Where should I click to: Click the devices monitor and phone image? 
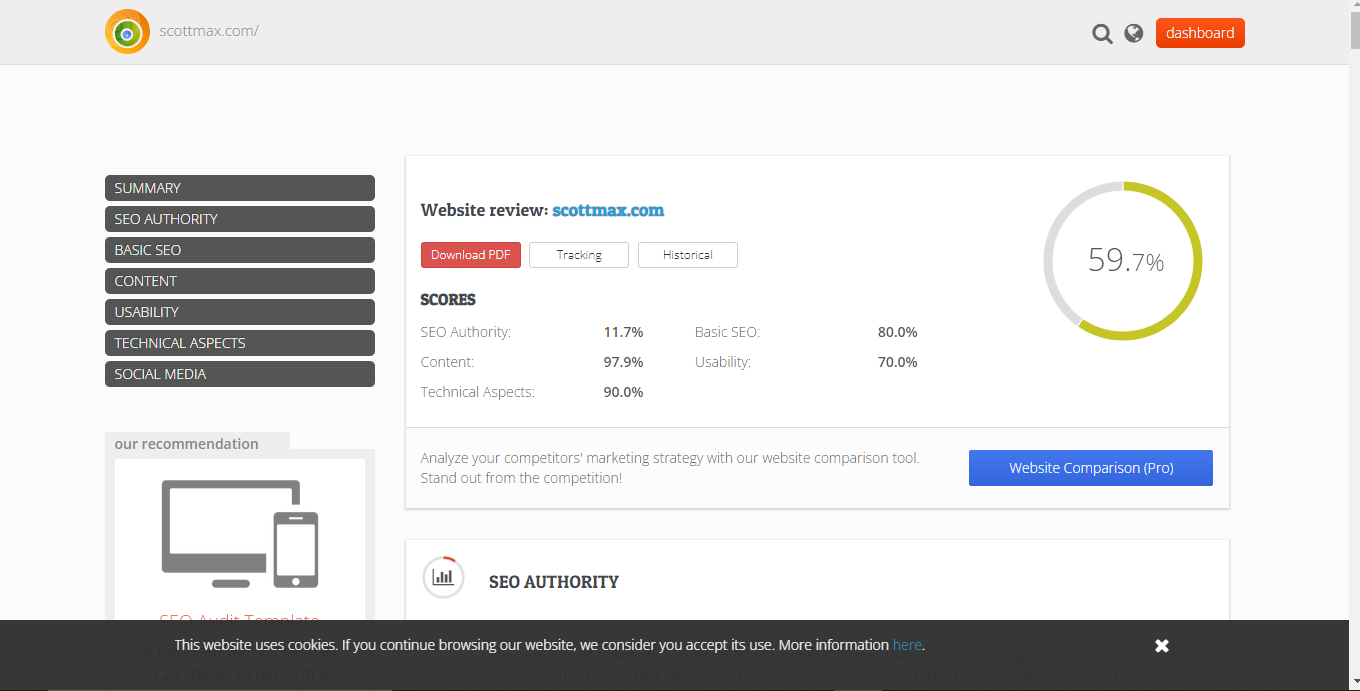point(240,534)
